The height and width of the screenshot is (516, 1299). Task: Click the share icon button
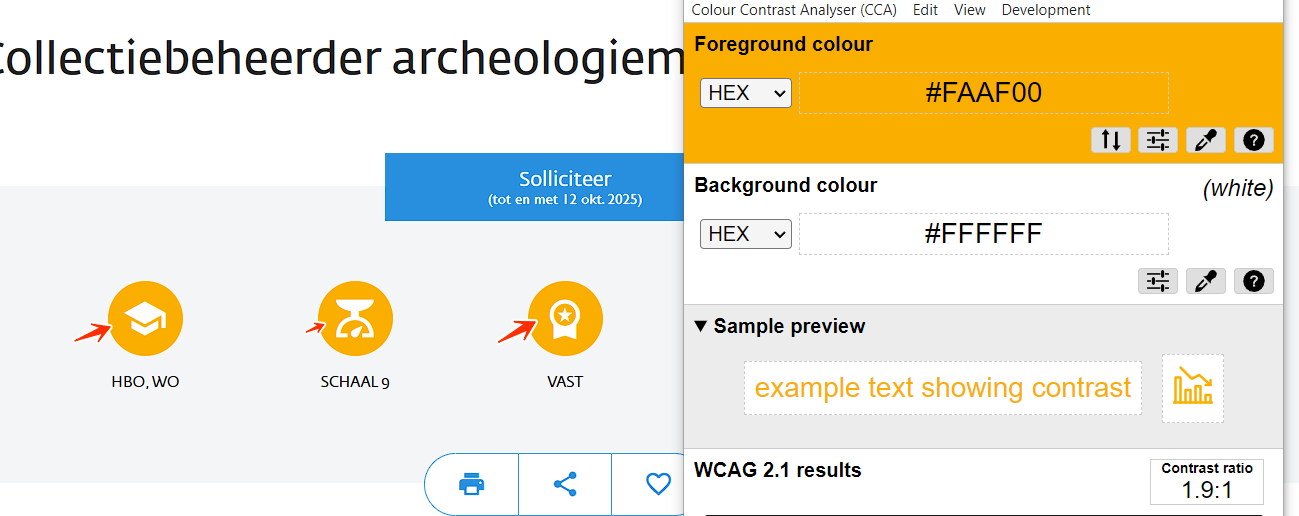[565, 485]
